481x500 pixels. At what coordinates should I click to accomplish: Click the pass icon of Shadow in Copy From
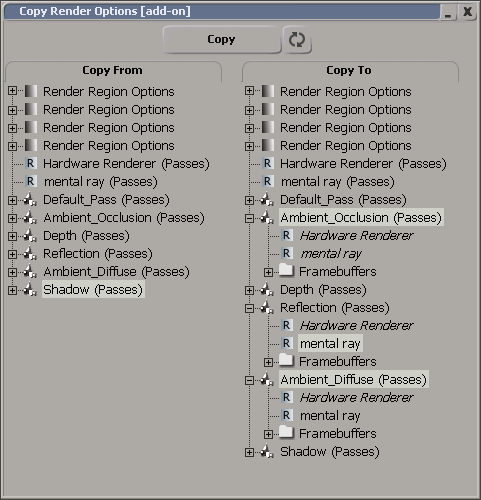coord(30,289)
